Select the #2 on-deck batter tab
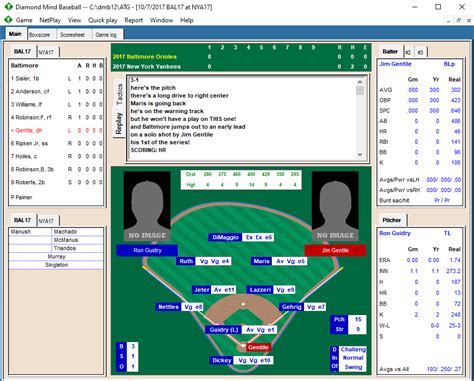This screenshot has height=381, width=474. click(408, 52)
